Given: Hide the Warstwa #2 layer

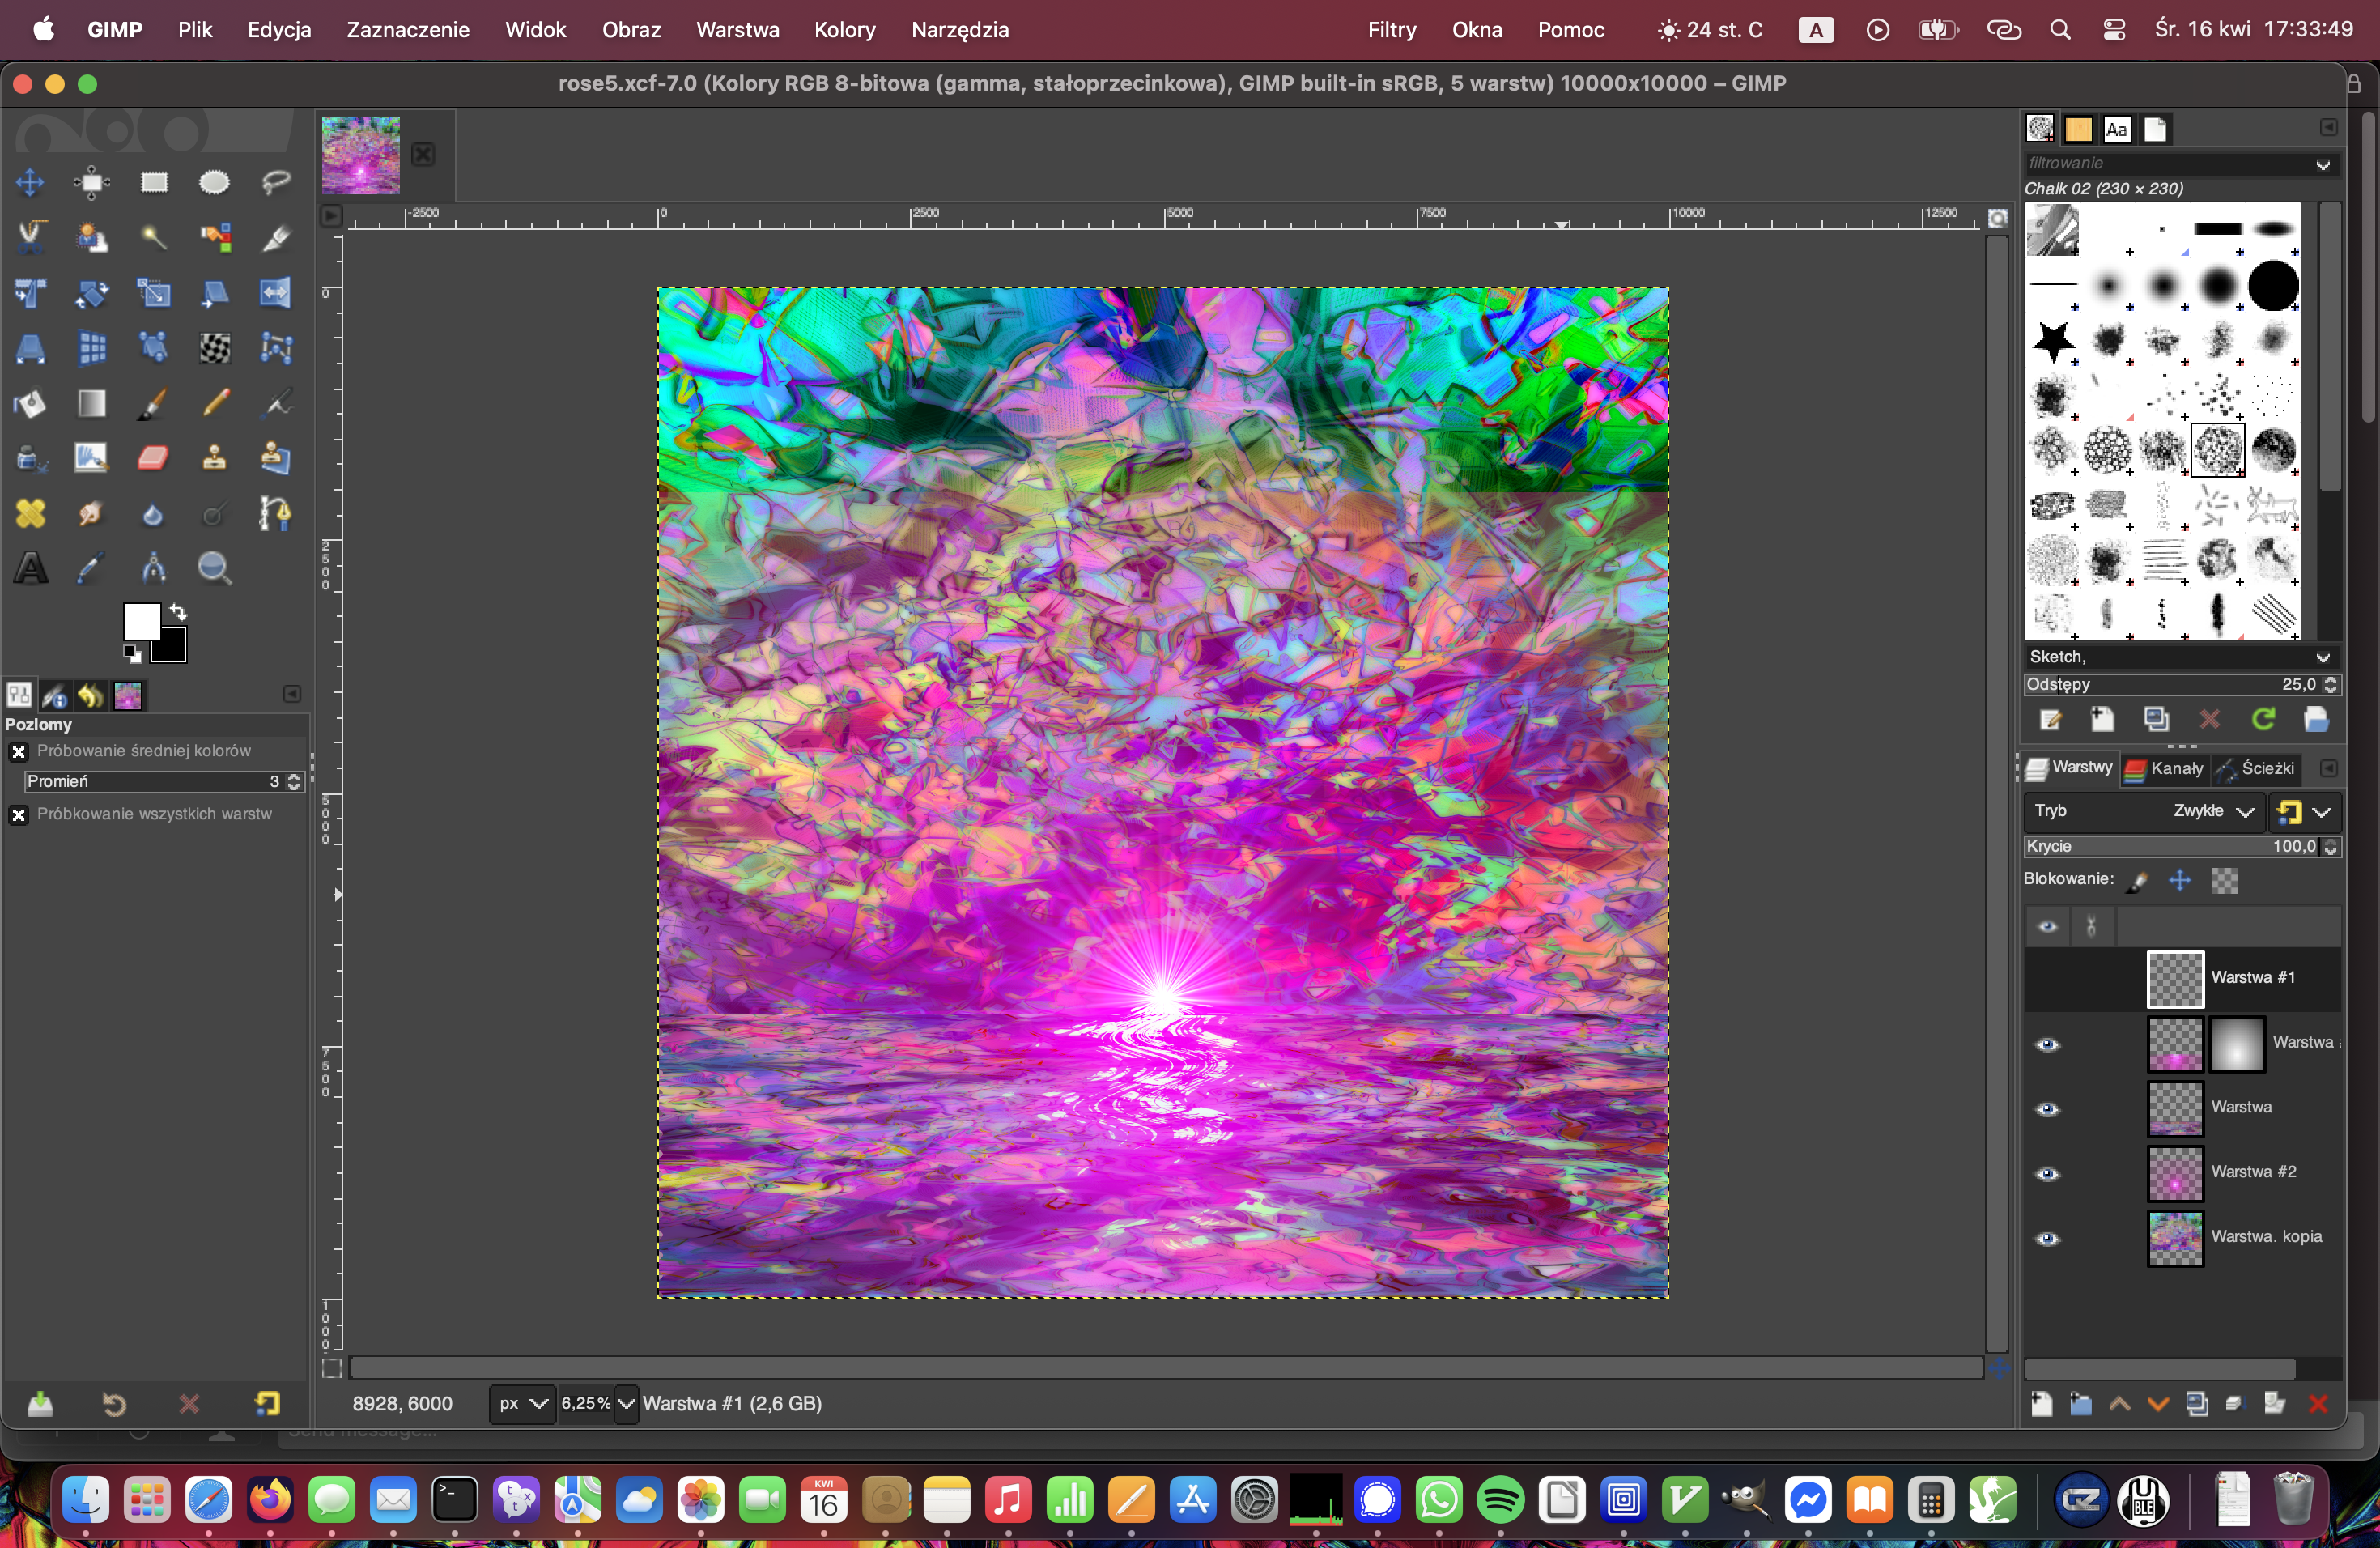Looking at the screenshot, I should click(x=2047, y=1173).
